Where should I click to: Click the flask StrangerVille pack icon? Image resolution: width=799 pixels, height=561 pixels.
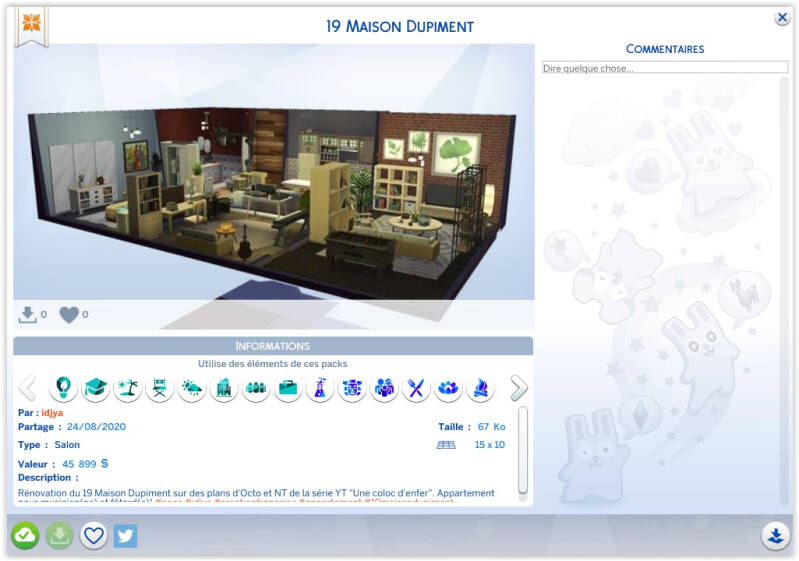[x=320, y=388]
